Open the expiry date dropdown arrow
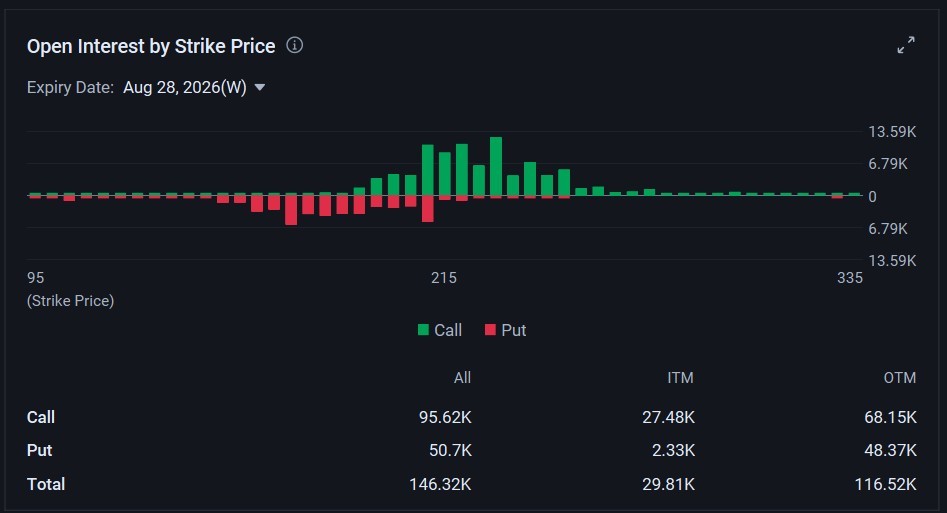Image resolution: width=947 pixels, height=513 pixels. point(260,88)
